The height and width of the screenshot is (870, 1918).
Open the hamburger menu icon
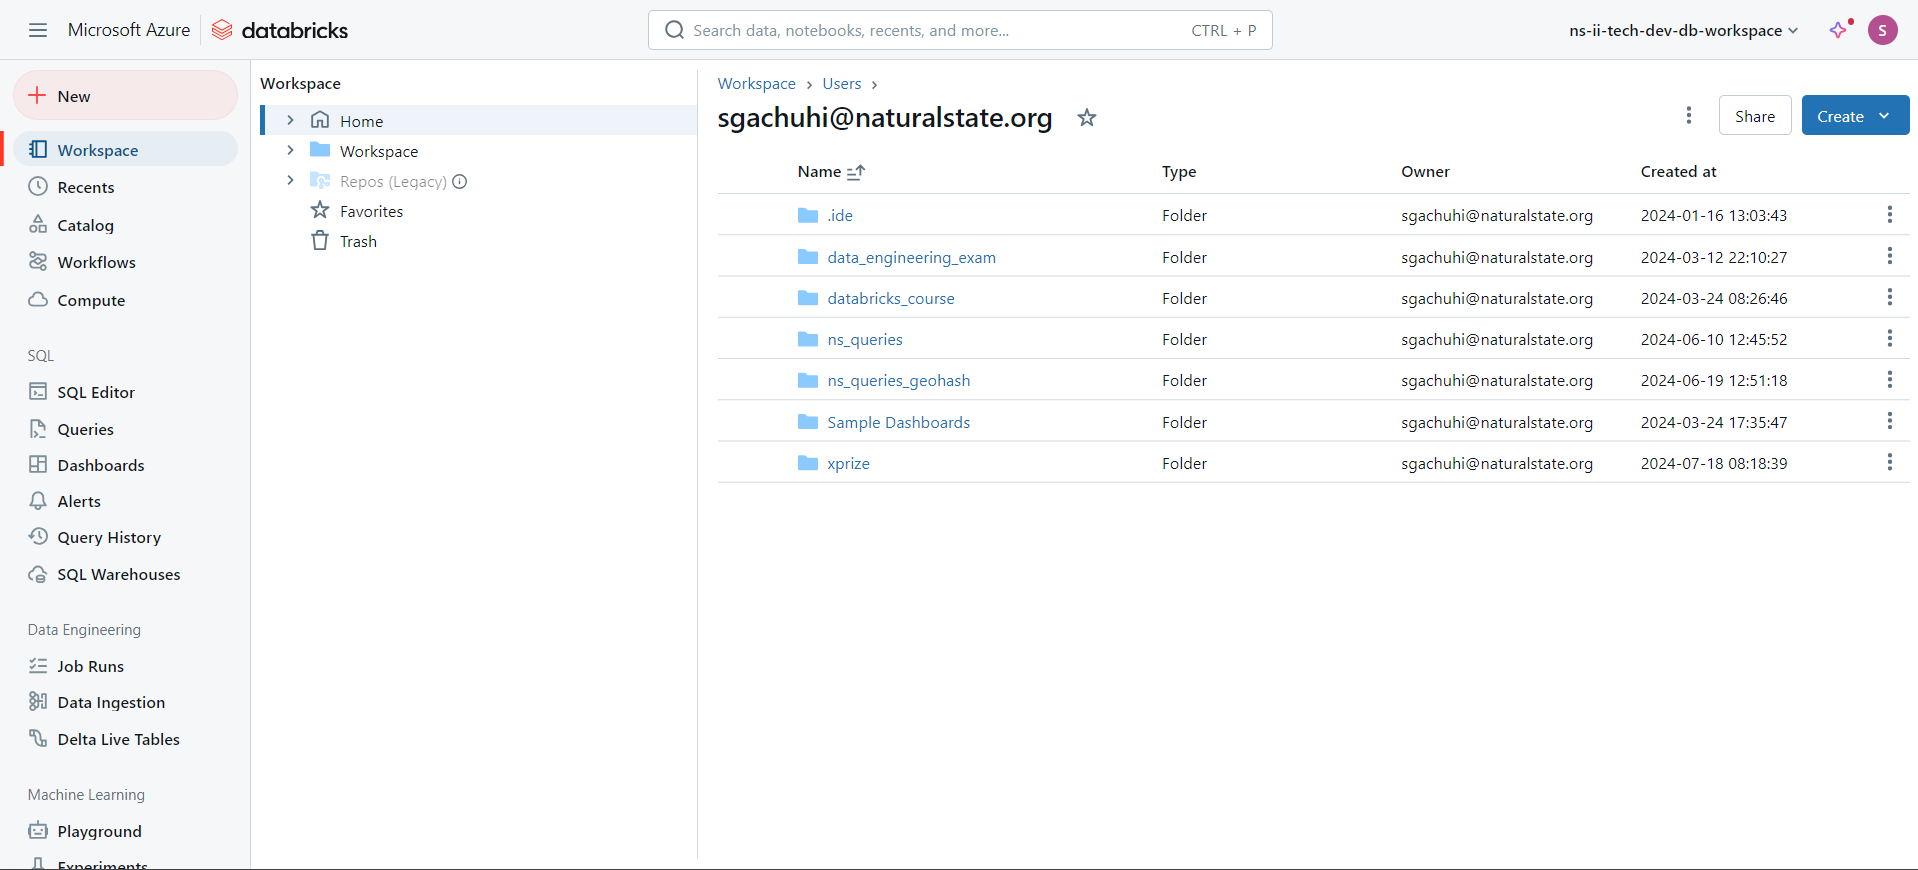click(x=38, y=30)
